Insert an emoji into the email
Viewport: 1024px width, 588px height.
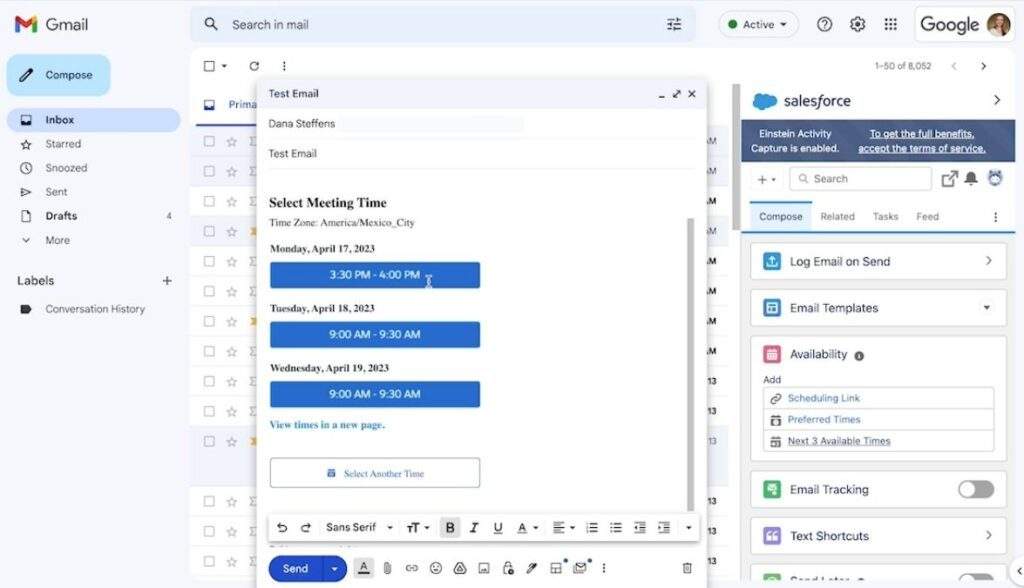[x=435, y=568]
